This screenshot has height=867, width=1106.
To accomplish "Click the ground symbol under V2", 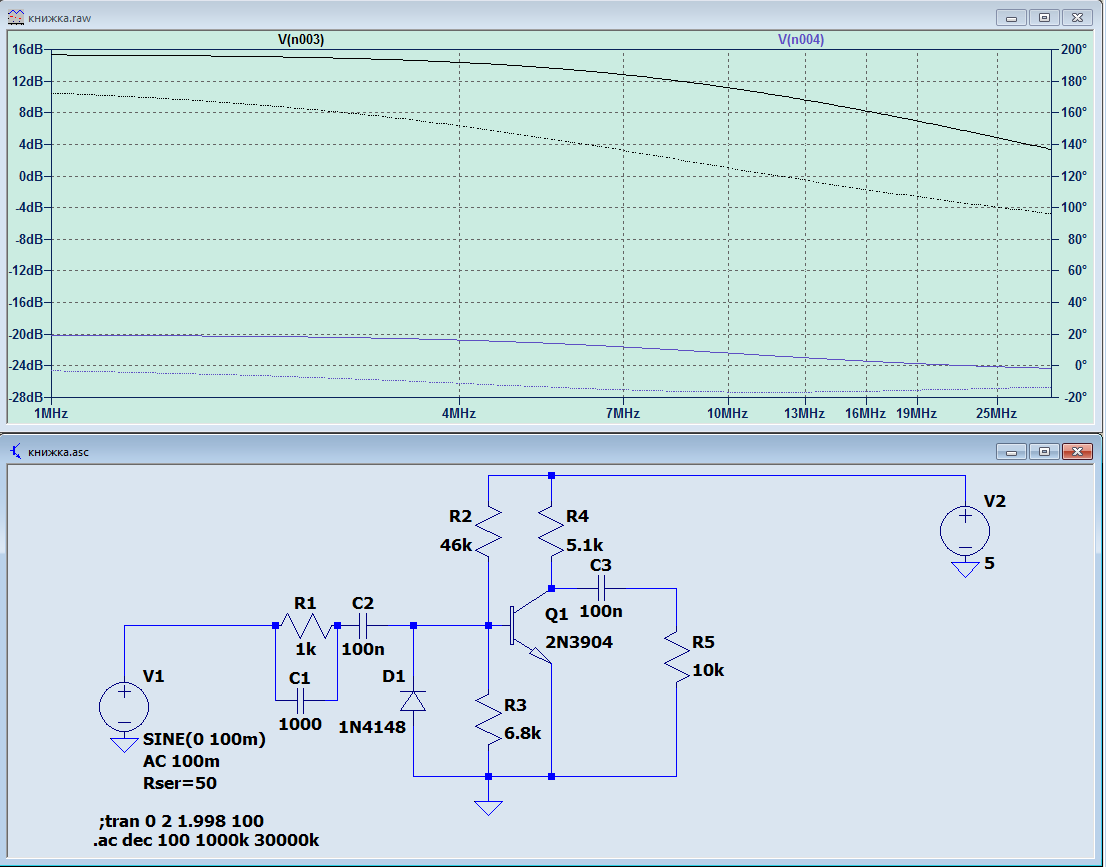I will pos(965,569).
